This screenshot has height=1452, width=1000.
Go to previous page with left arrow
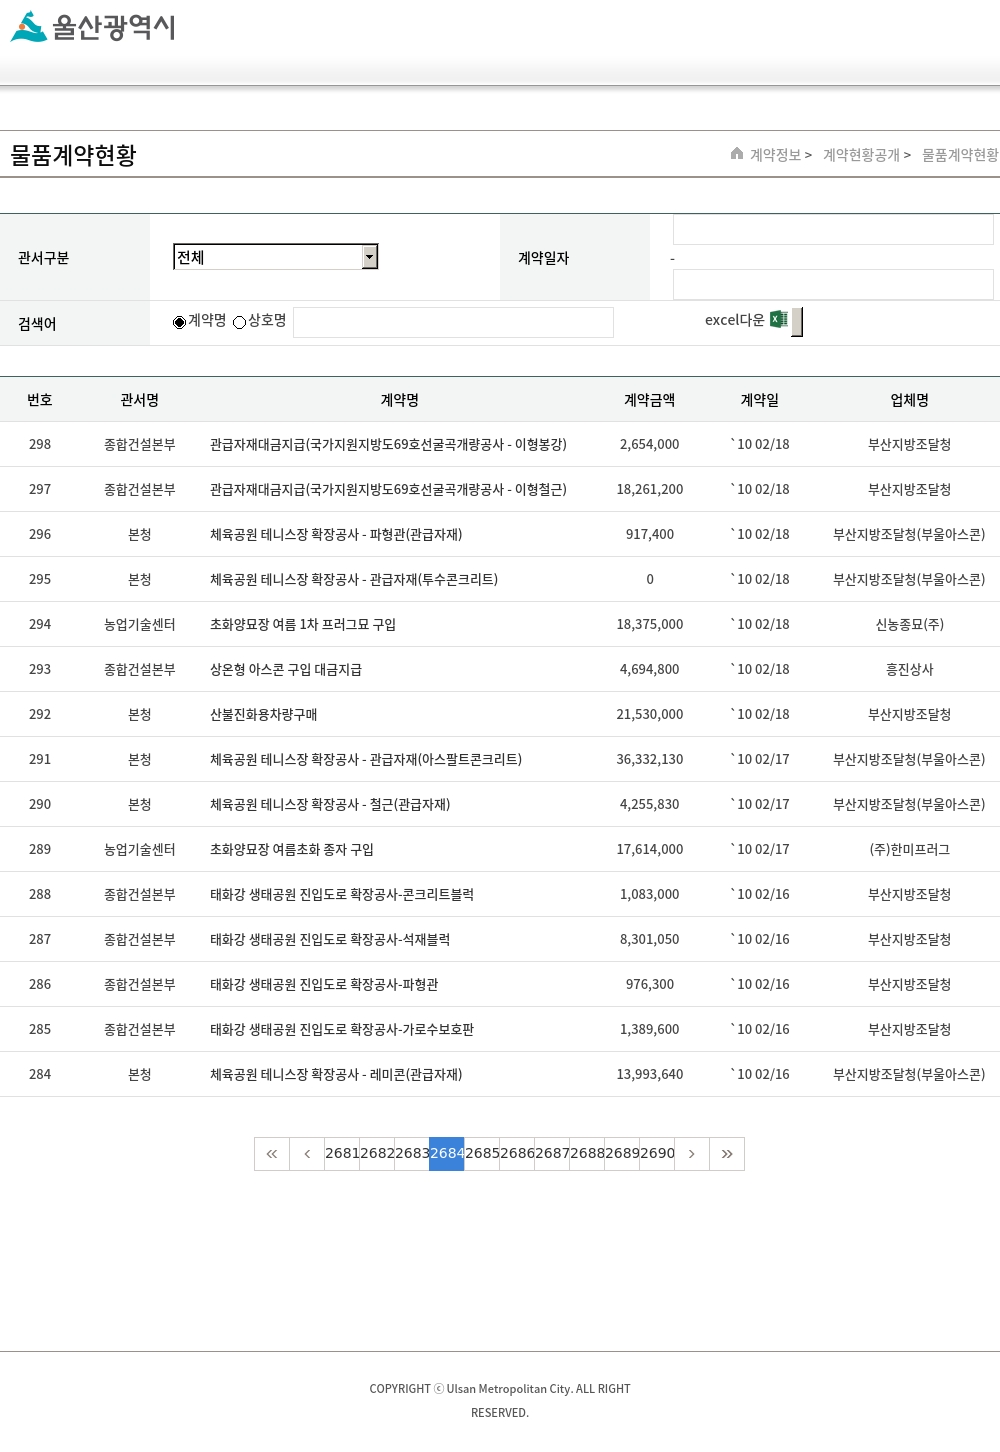click(307, 1154)
